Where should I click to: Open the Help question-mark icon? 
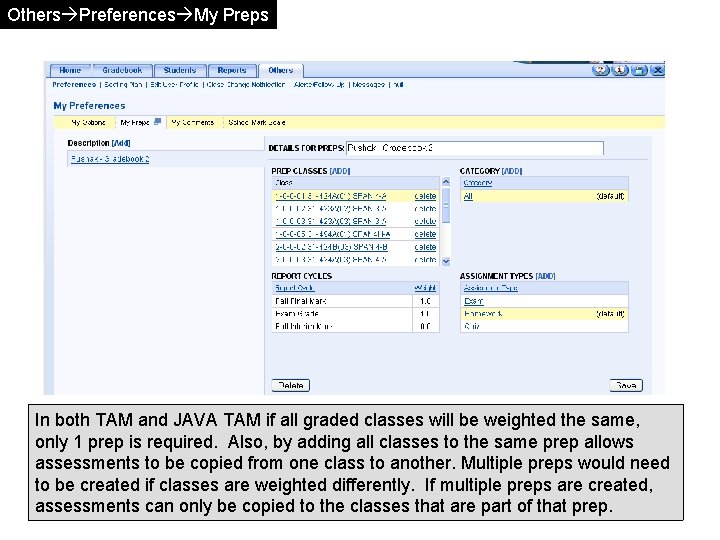(600, 70)
